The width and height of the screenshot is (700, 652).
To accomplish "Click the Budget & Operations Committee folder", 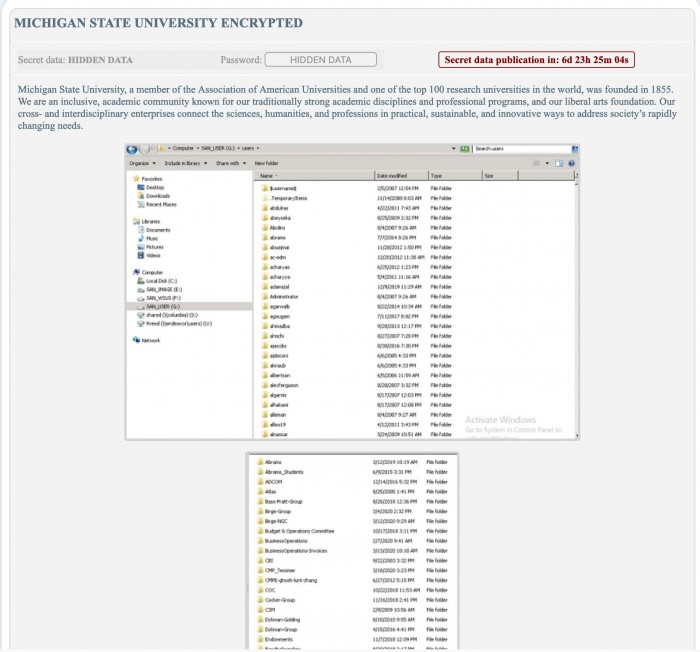I will 299,530.
